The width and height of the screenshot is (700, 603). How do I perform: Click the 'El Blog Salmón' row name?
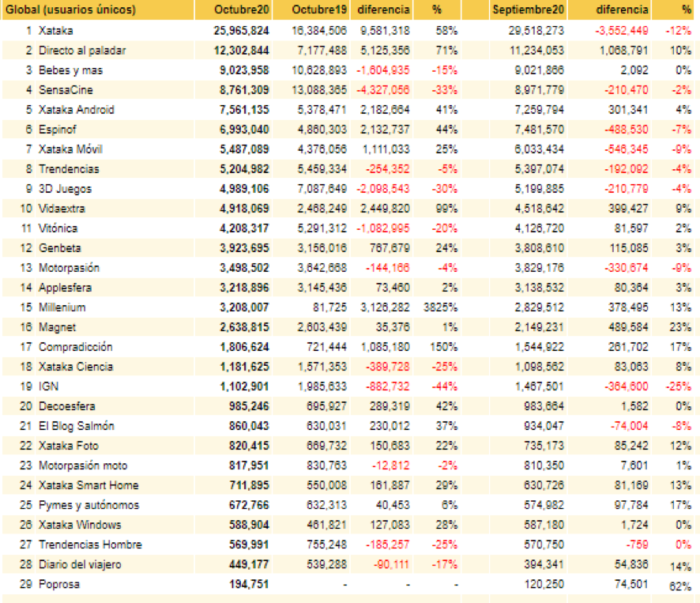pyautogui.click(x=76, y=426)
